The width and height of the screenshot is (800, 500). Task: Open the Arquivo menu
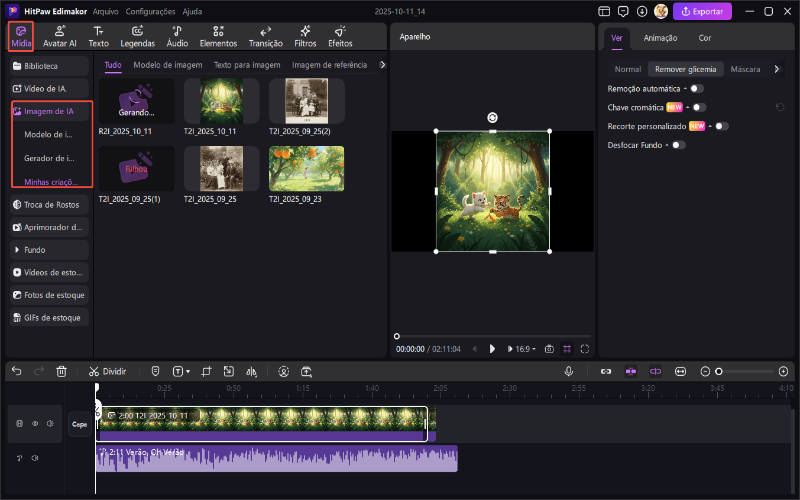(x=105, y=11)
